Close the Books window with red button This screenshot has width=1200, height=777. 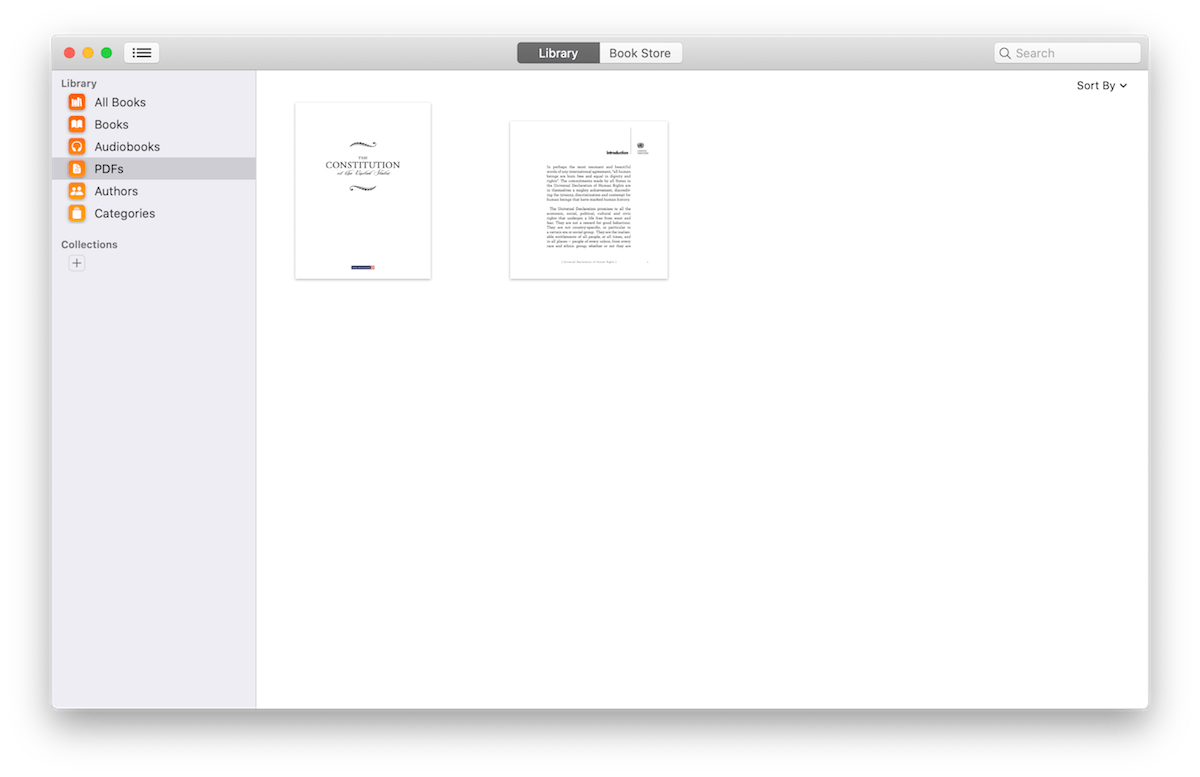click(x=70, y=53)
